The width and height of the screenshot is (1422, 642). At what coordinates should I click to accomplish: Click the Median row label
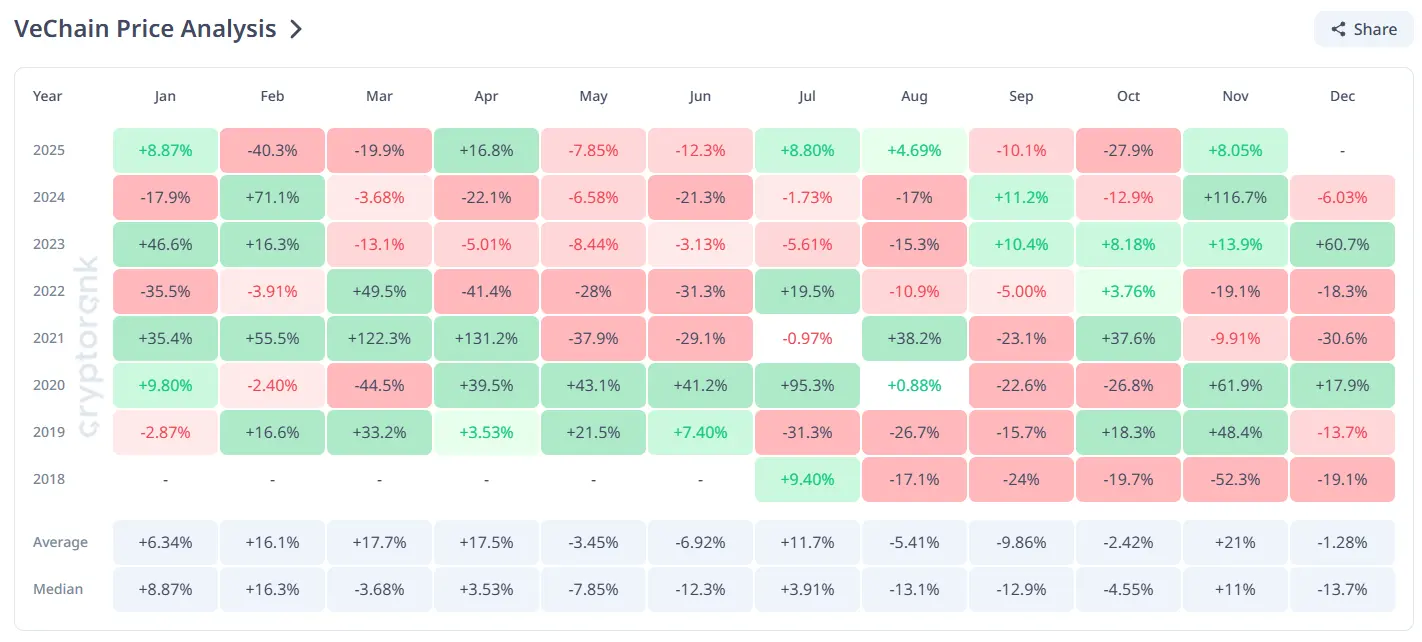click(58, 589)
